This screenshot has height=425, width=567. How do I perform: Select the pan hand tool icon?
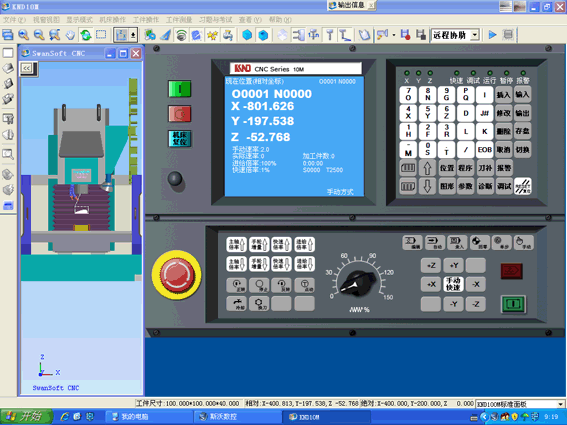pyautogui.click(x=70, y=35)
